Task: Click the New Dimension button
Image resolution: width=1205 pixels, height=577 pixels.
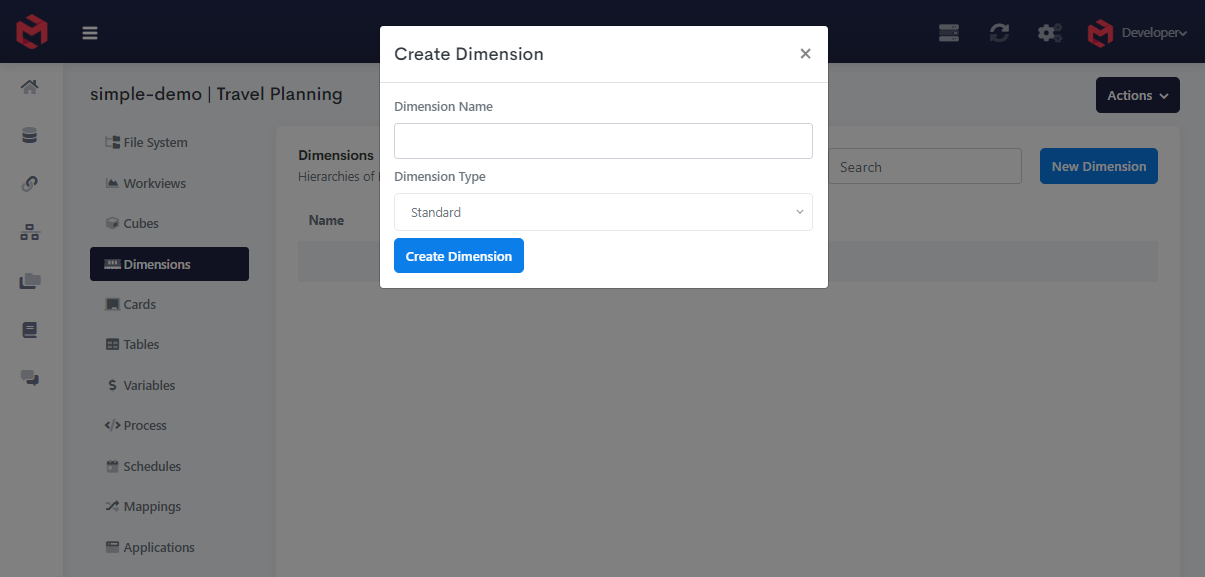Action: point(1098,165)
